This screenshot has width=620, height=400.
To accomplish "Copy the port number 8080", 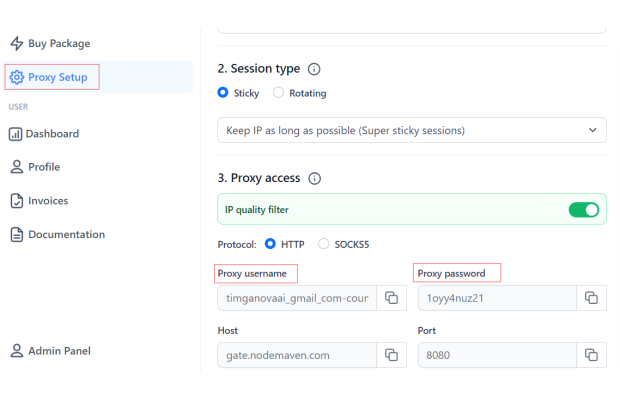I will (x=591, y=355).
